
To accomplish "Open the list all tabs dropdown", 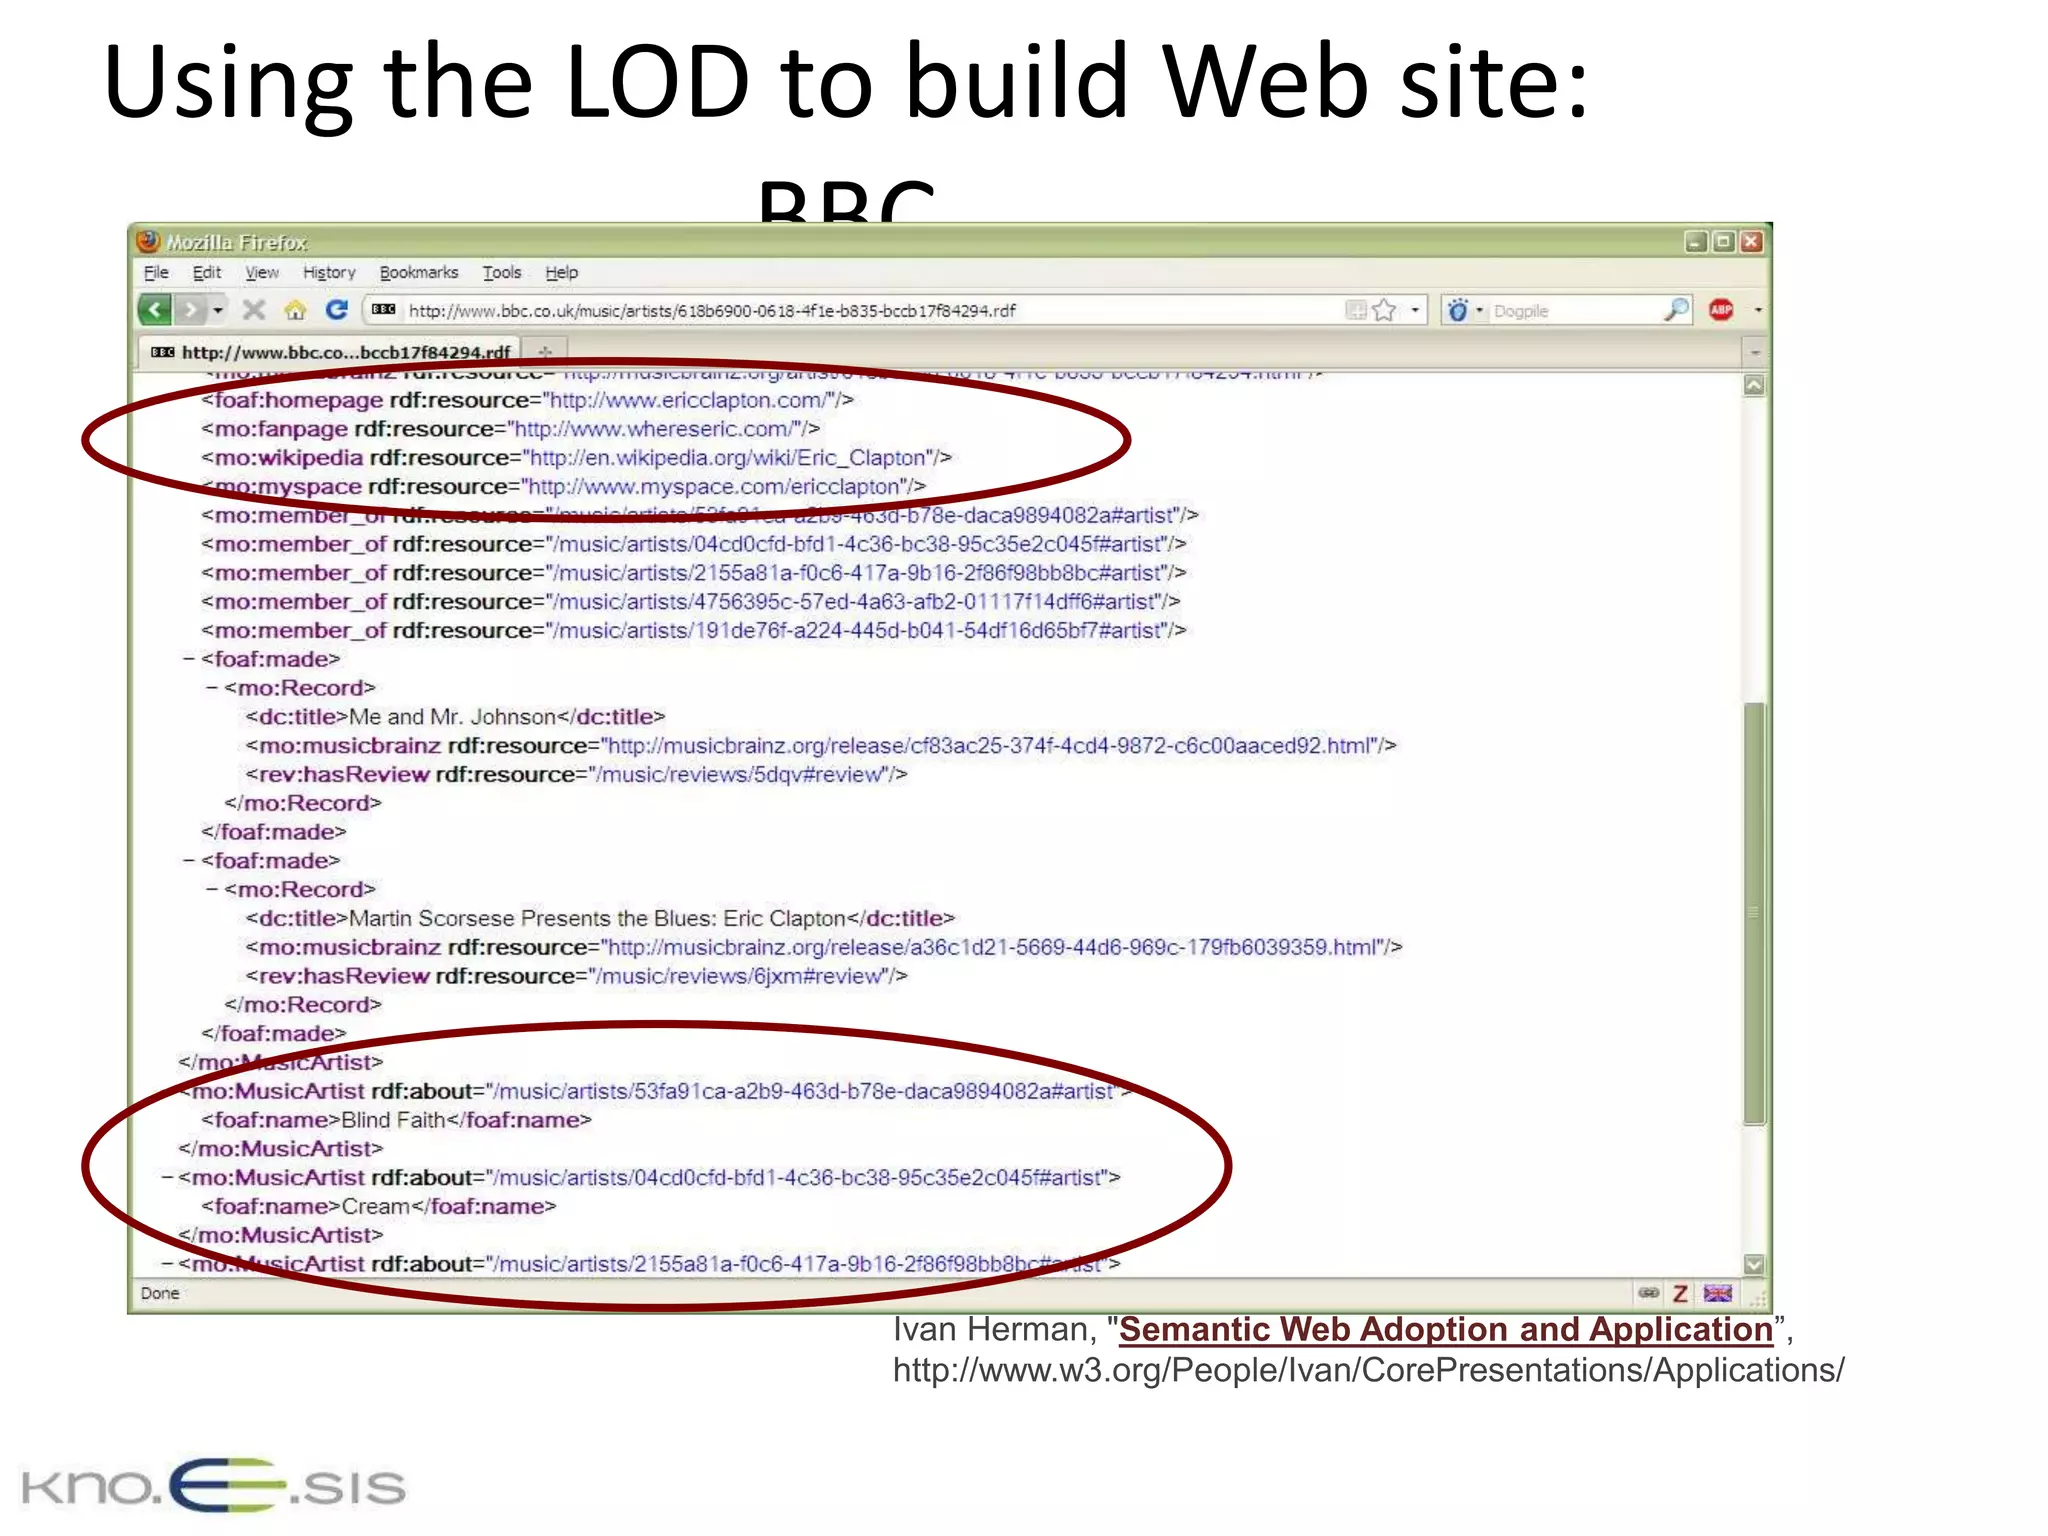I will click(x=1755, y=353).
